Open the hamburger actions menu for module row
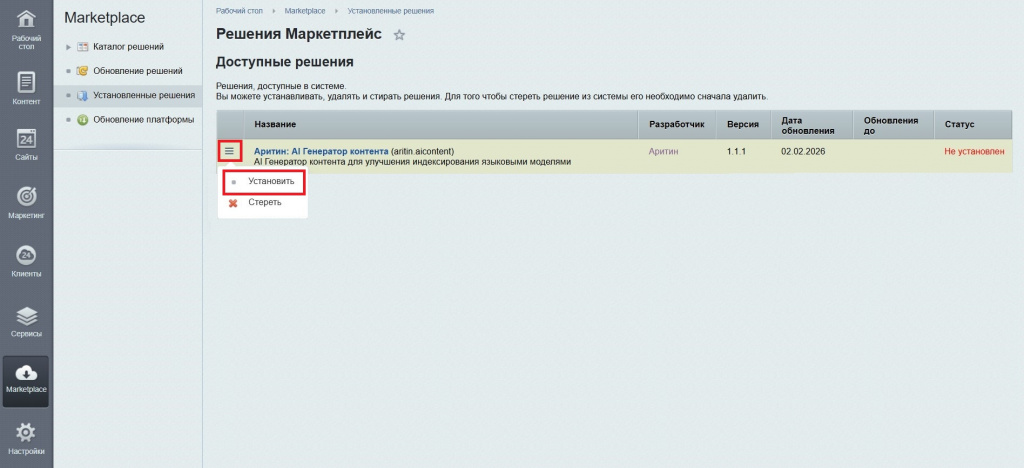The width and height of the screenshot is (1024, 468). [x=229, y=151]
